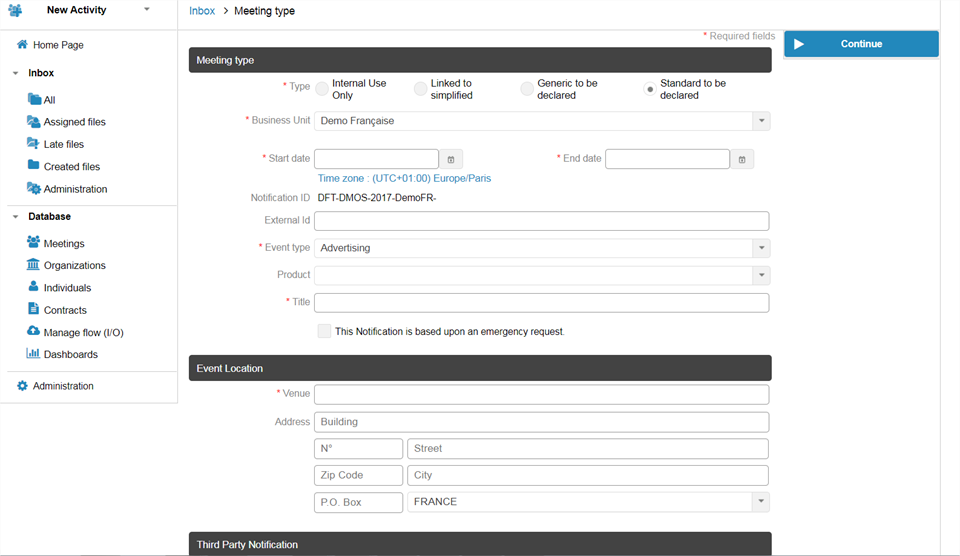Click the Meetings group icon
Screen dimensions: 960x556
(x=34, y=242)
